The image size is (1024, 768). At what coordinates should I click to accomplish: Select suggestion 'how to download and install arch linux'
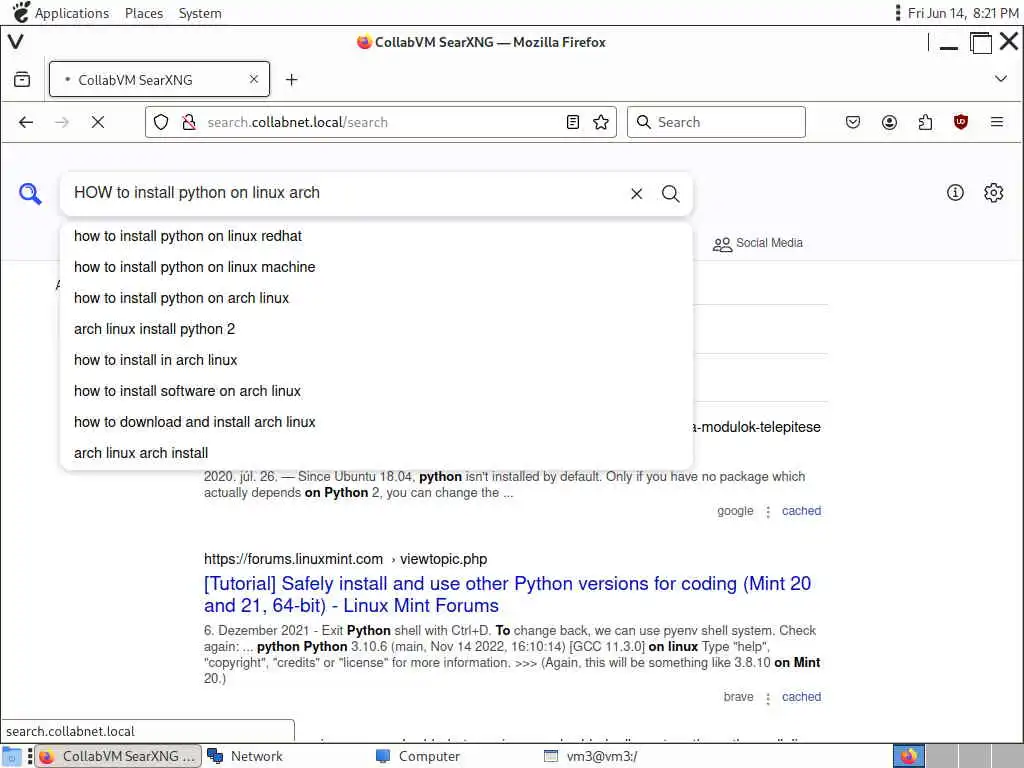376,422
